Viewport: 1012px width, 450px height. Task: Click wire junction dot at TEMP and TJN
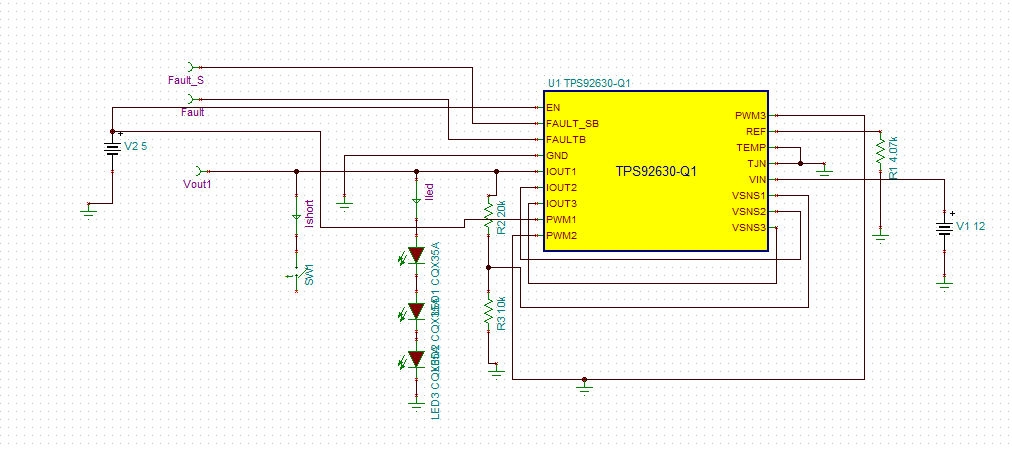tap(800, 163)
